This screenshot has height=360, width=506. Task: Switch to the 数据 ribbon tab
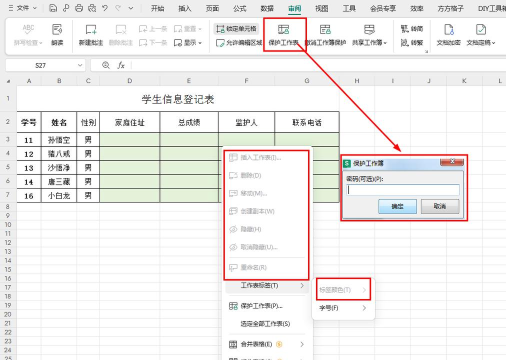coord(267,8)
